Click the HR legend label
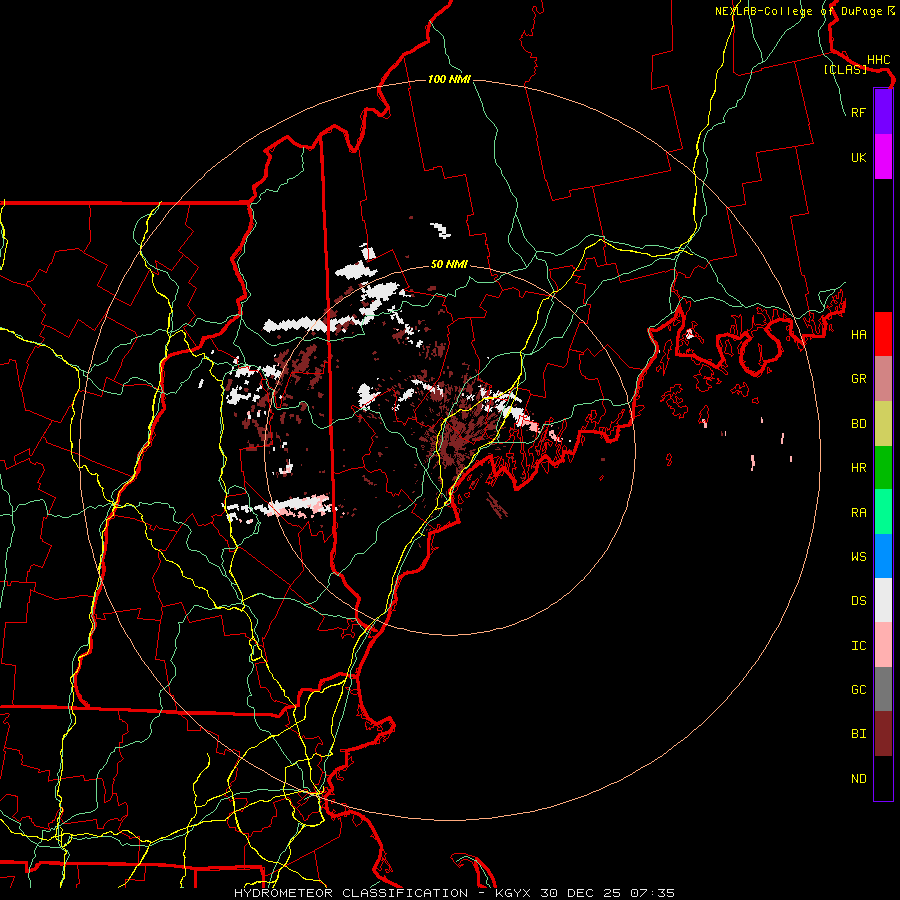 click(x=858, y=468)
